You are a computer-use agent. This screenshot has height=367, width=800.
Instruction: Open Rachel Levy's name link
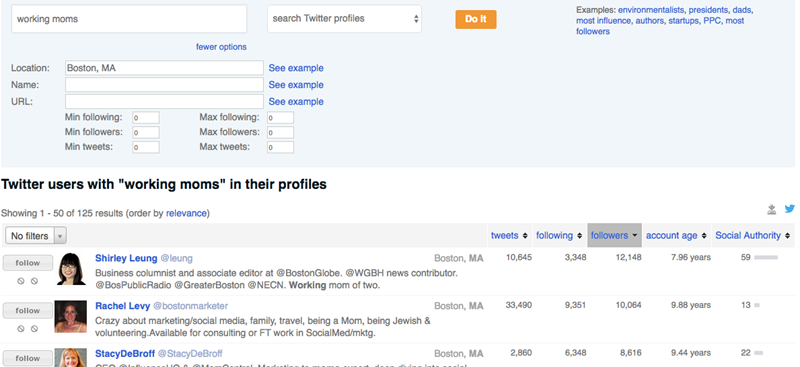[x=122, y=306]
